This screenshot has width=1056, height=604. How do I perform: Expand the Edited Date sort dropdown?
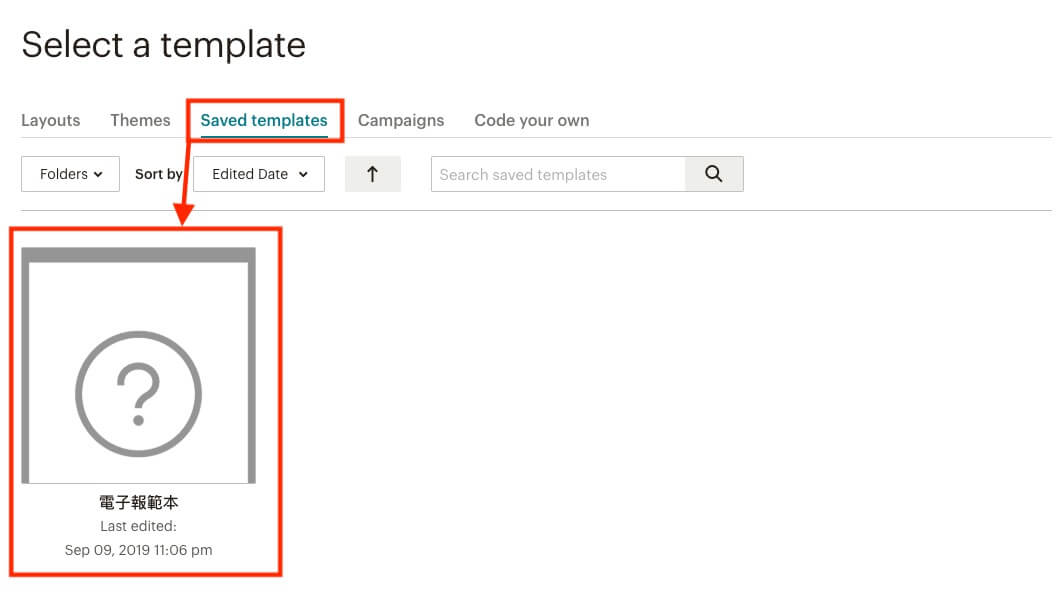[x=259, y=174]
